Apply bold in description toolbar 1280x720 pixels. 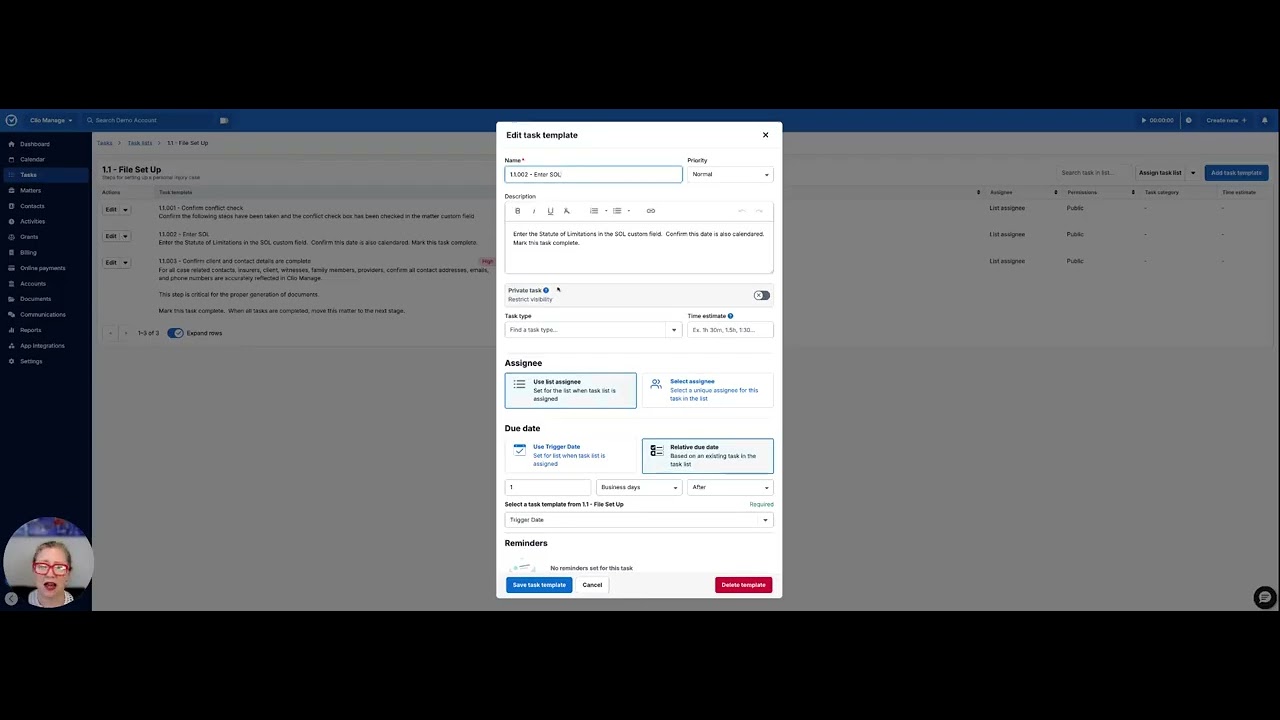[x=517, y=211]
